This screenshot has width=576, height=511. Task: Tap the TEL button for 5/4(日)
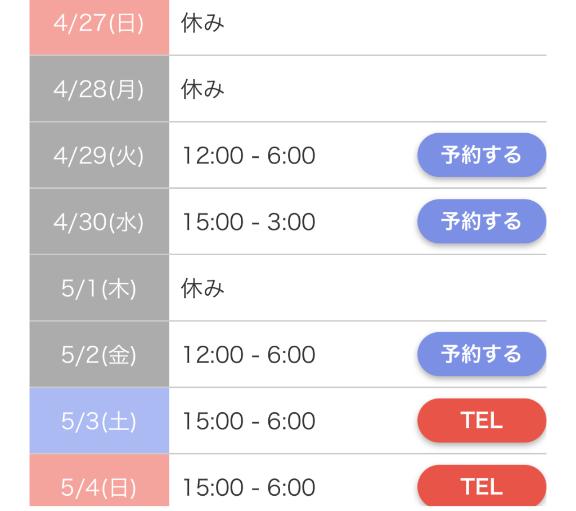[482, 486]
